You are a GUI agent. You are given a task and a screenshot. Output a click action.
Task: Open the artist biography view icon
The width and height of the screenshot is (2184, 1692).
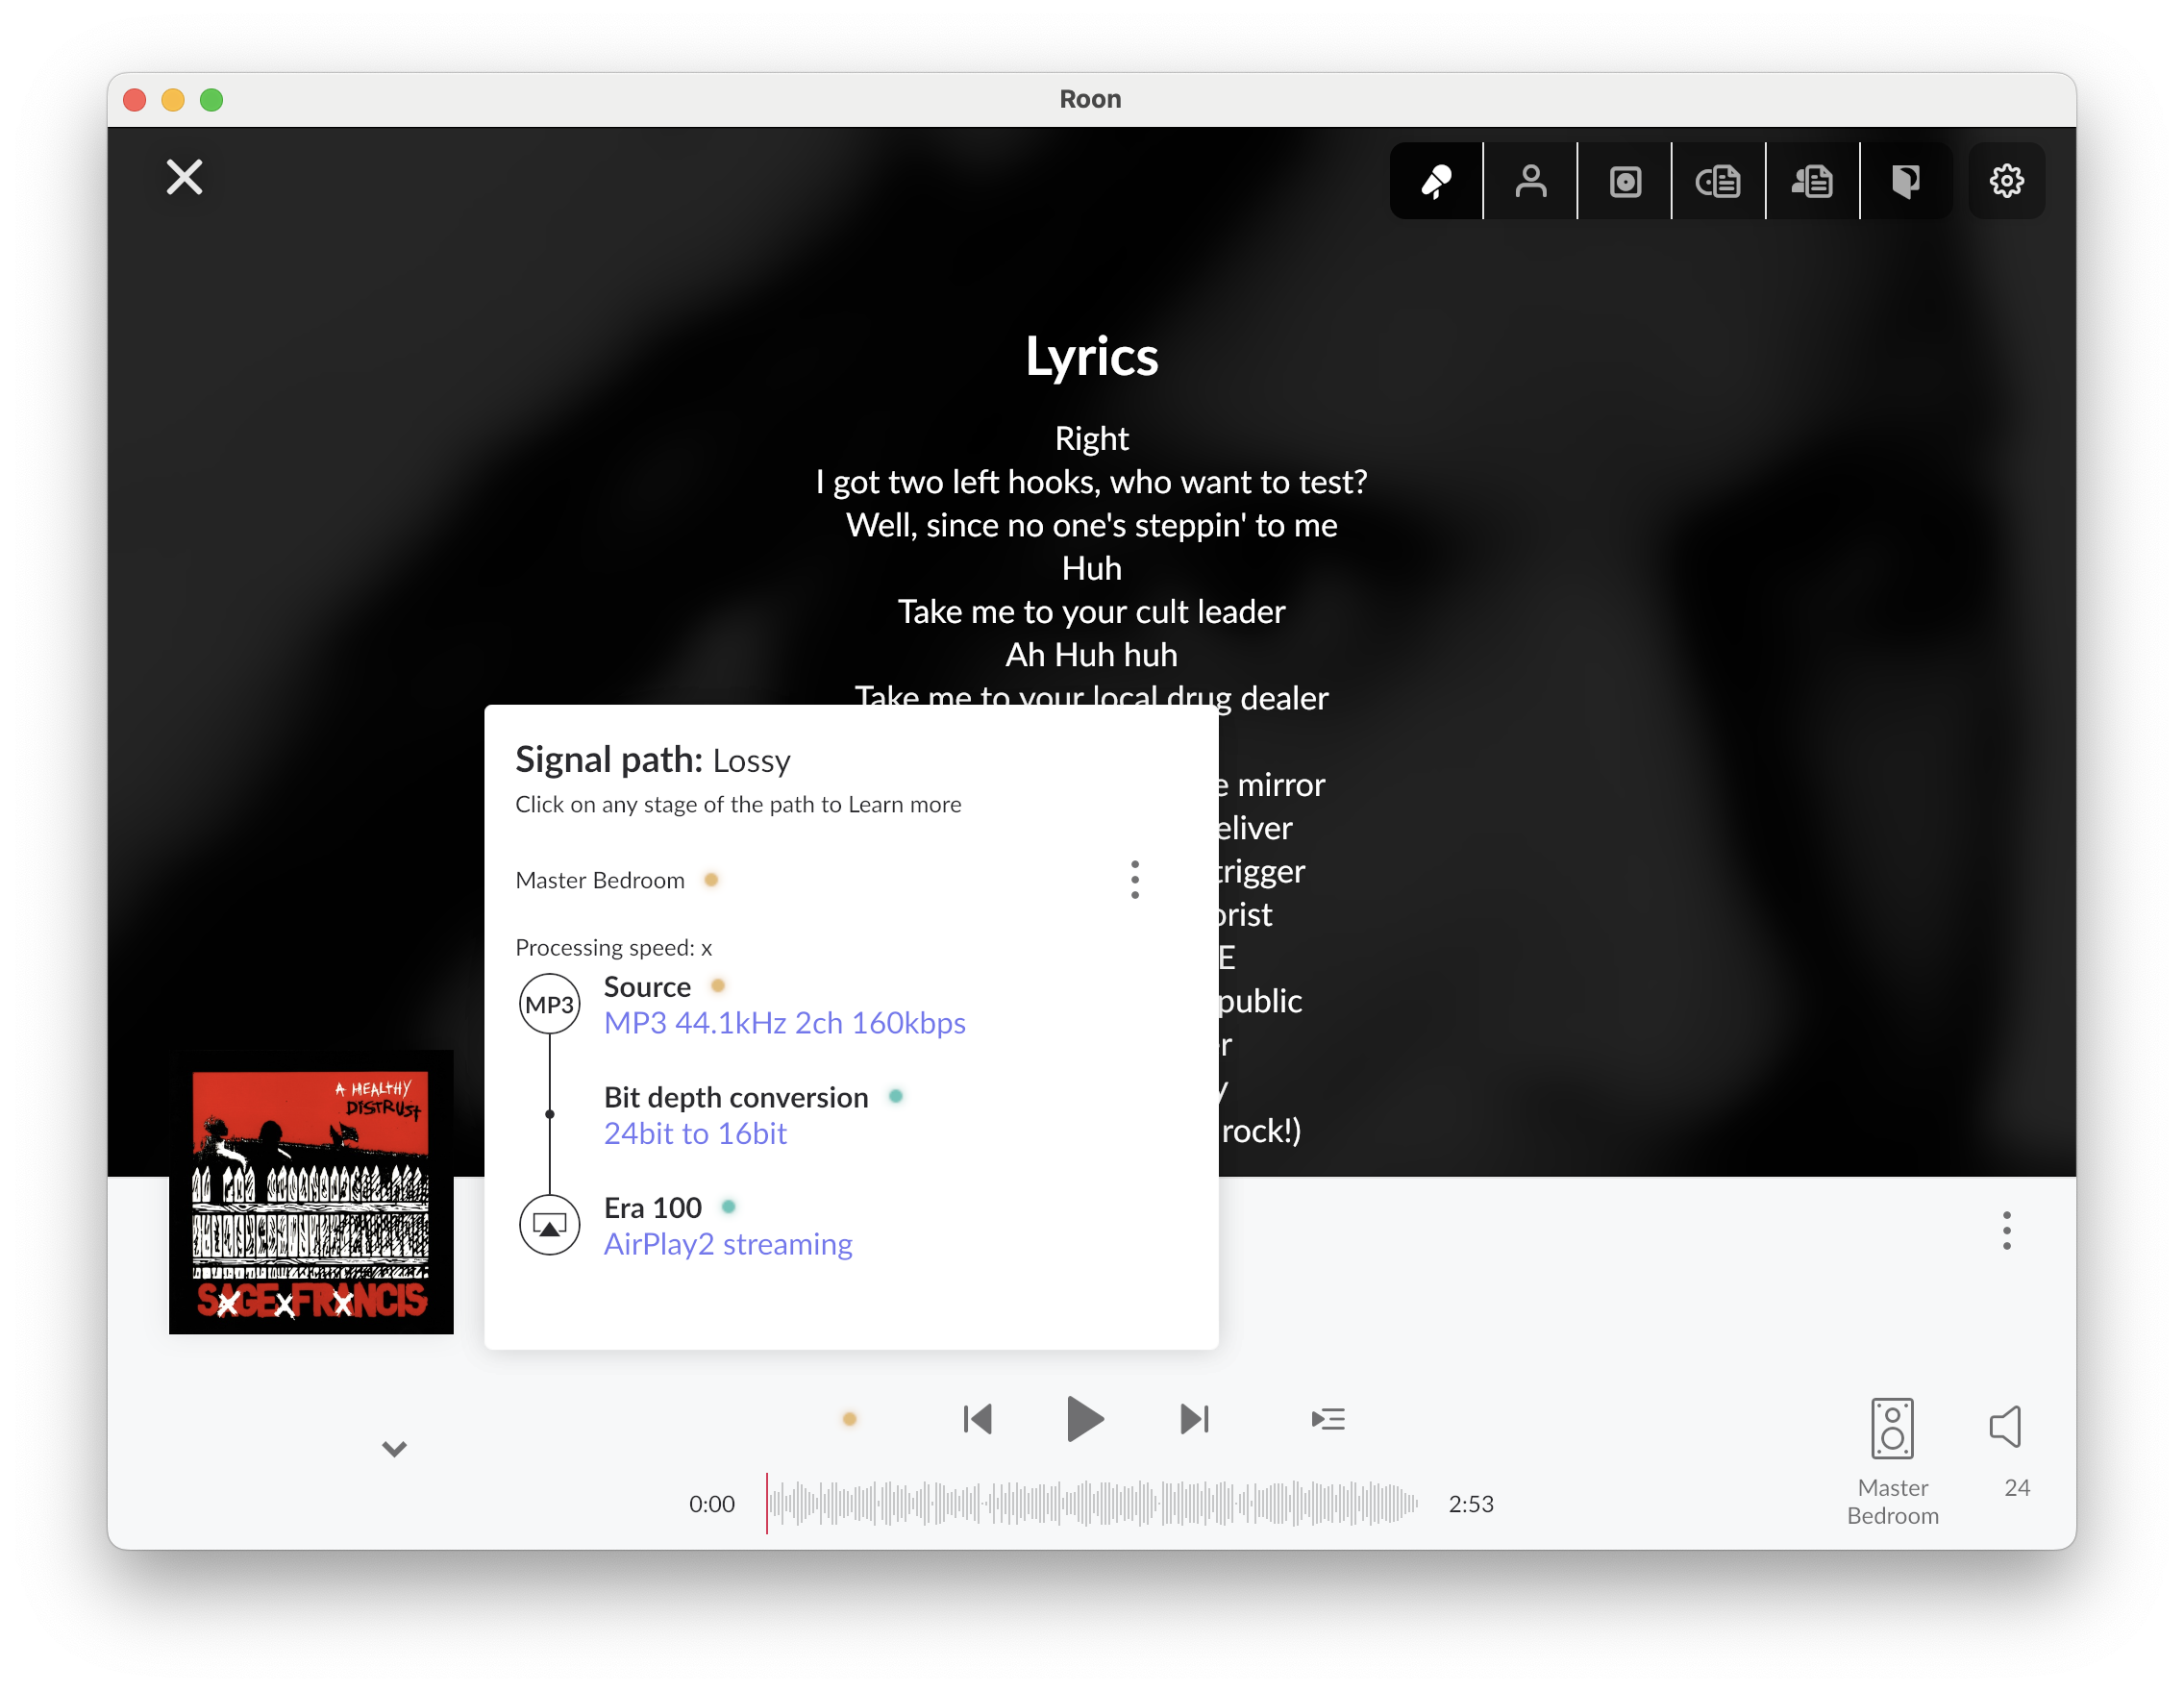(1812, 181)
